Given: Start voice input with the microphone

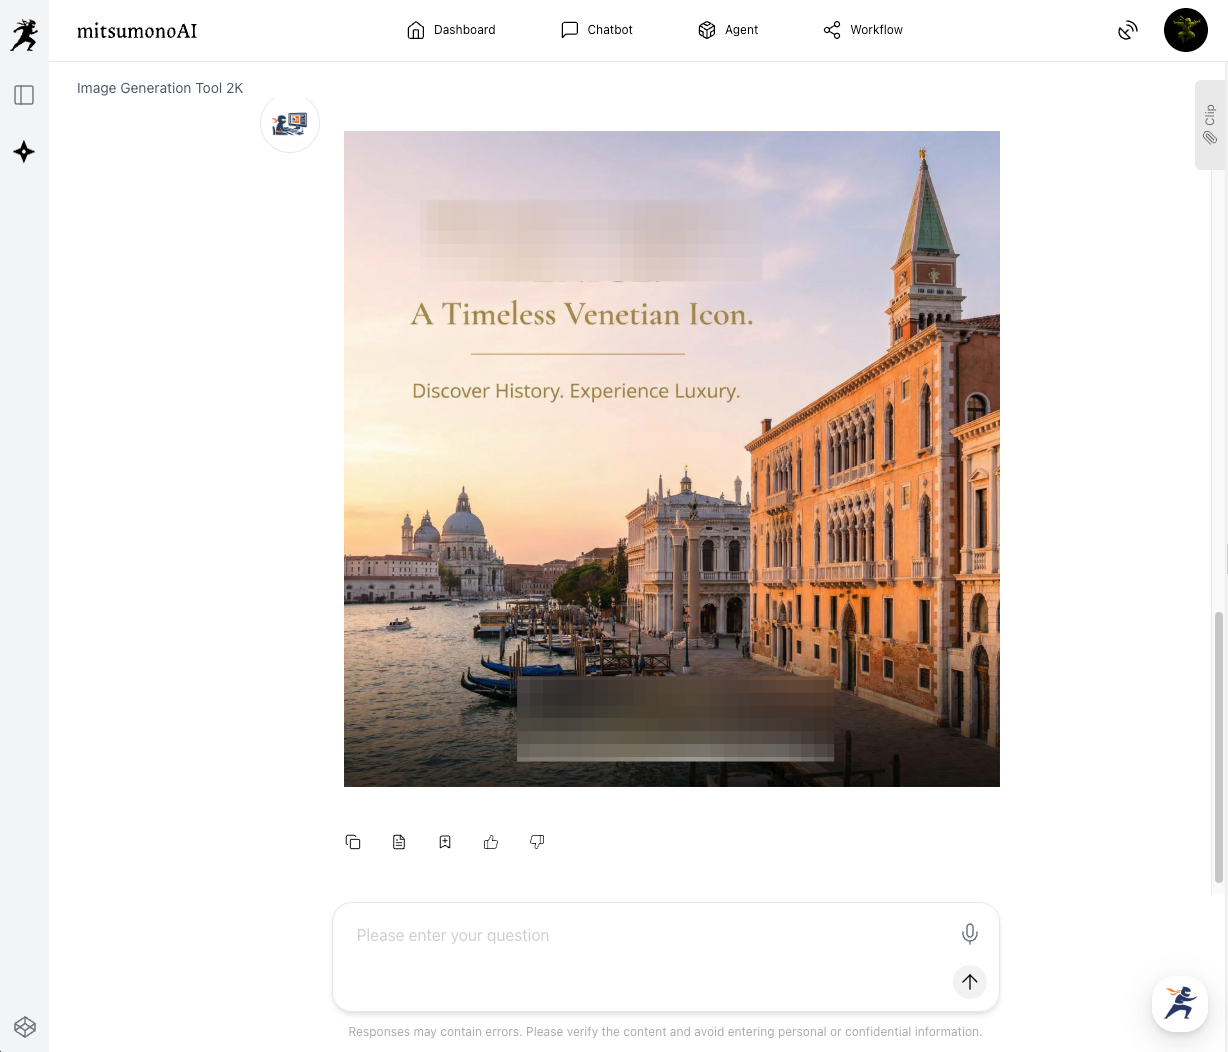Looking at the screenshot, I should click(969, 934).
